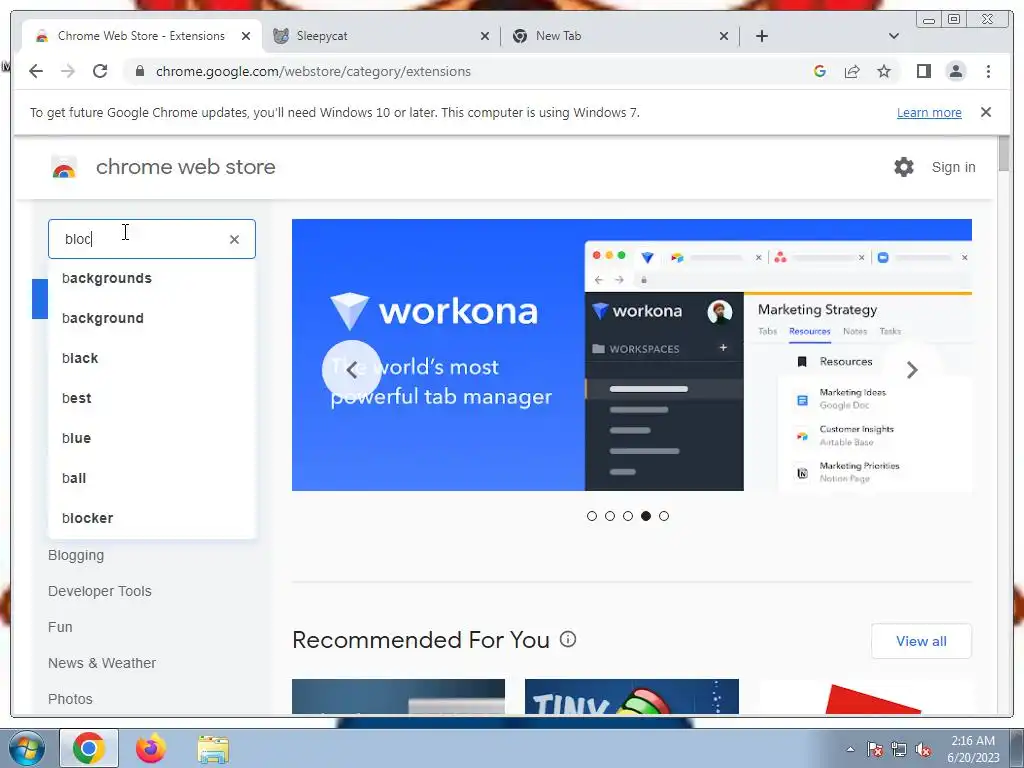Dismiss the Windows 7 update notice

985,112
